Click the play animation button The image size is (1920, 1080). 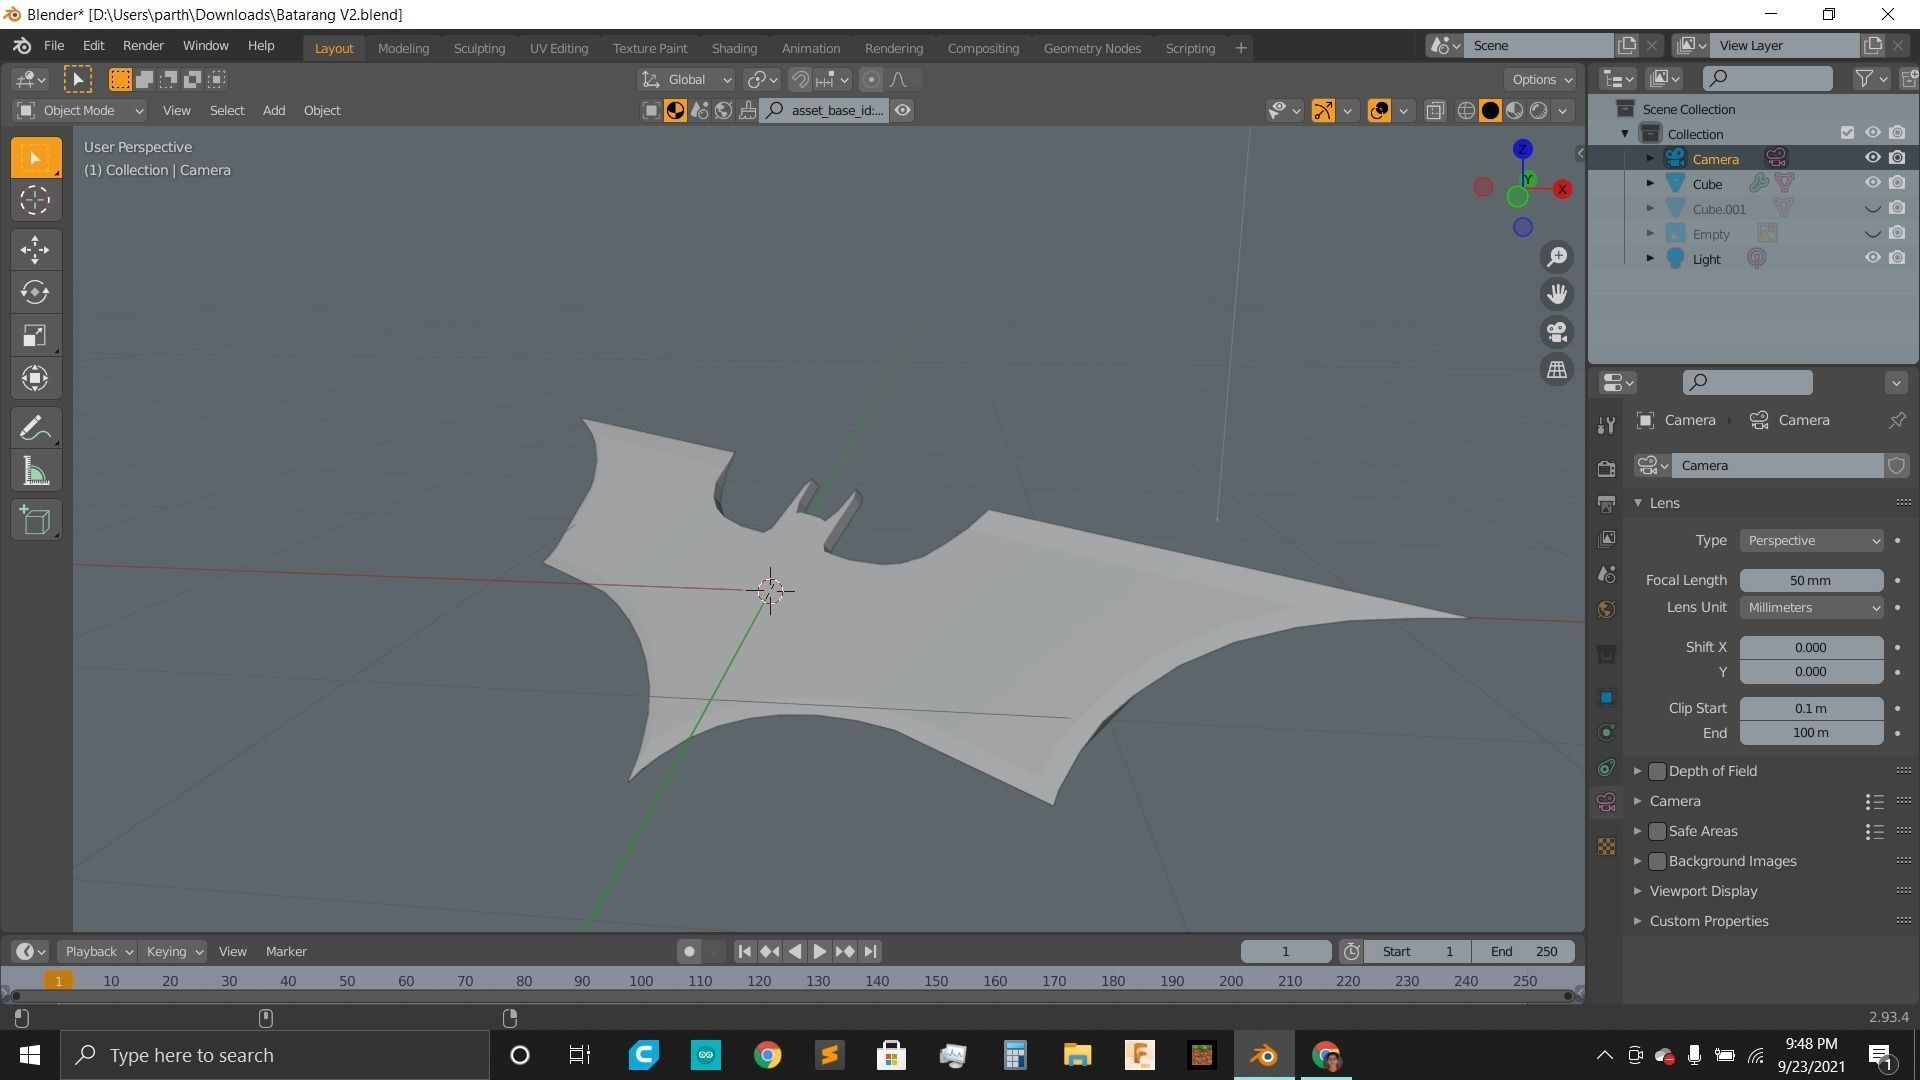[819, 952]
